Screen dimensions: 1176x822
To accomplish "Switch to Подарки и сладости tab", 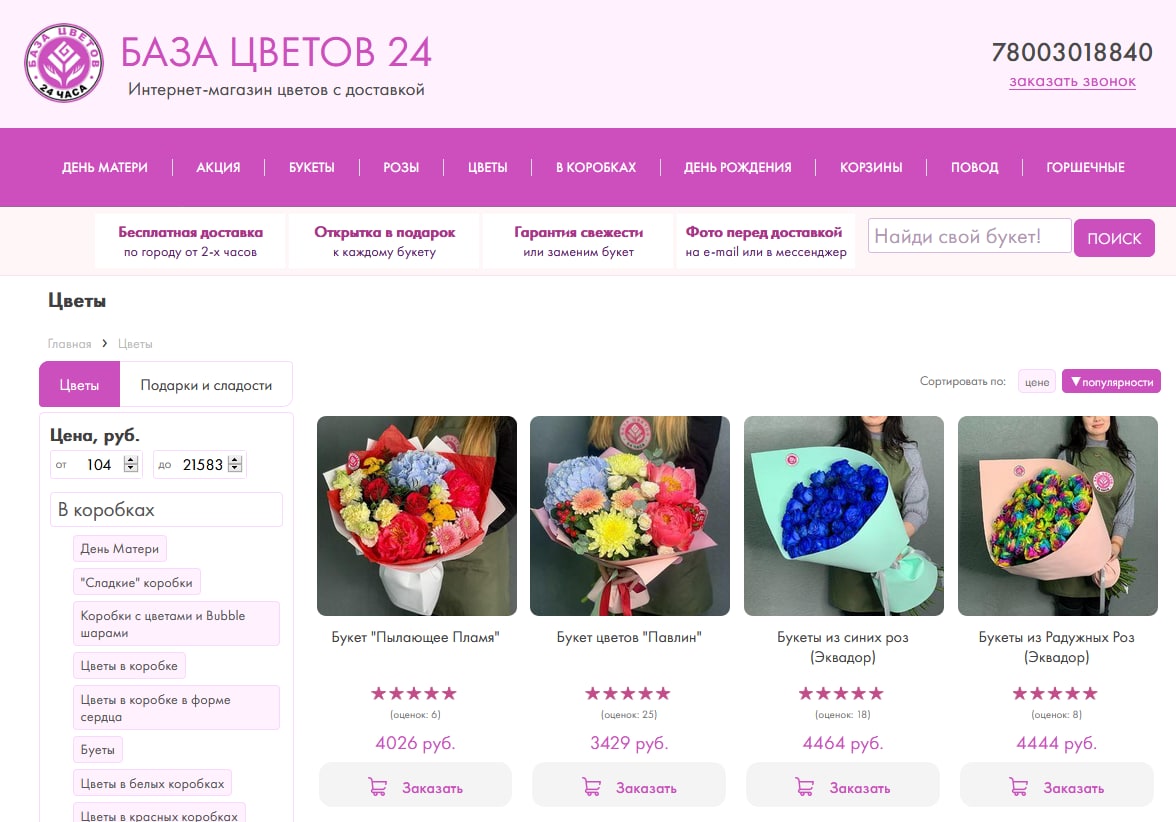I will click(206, 385).
